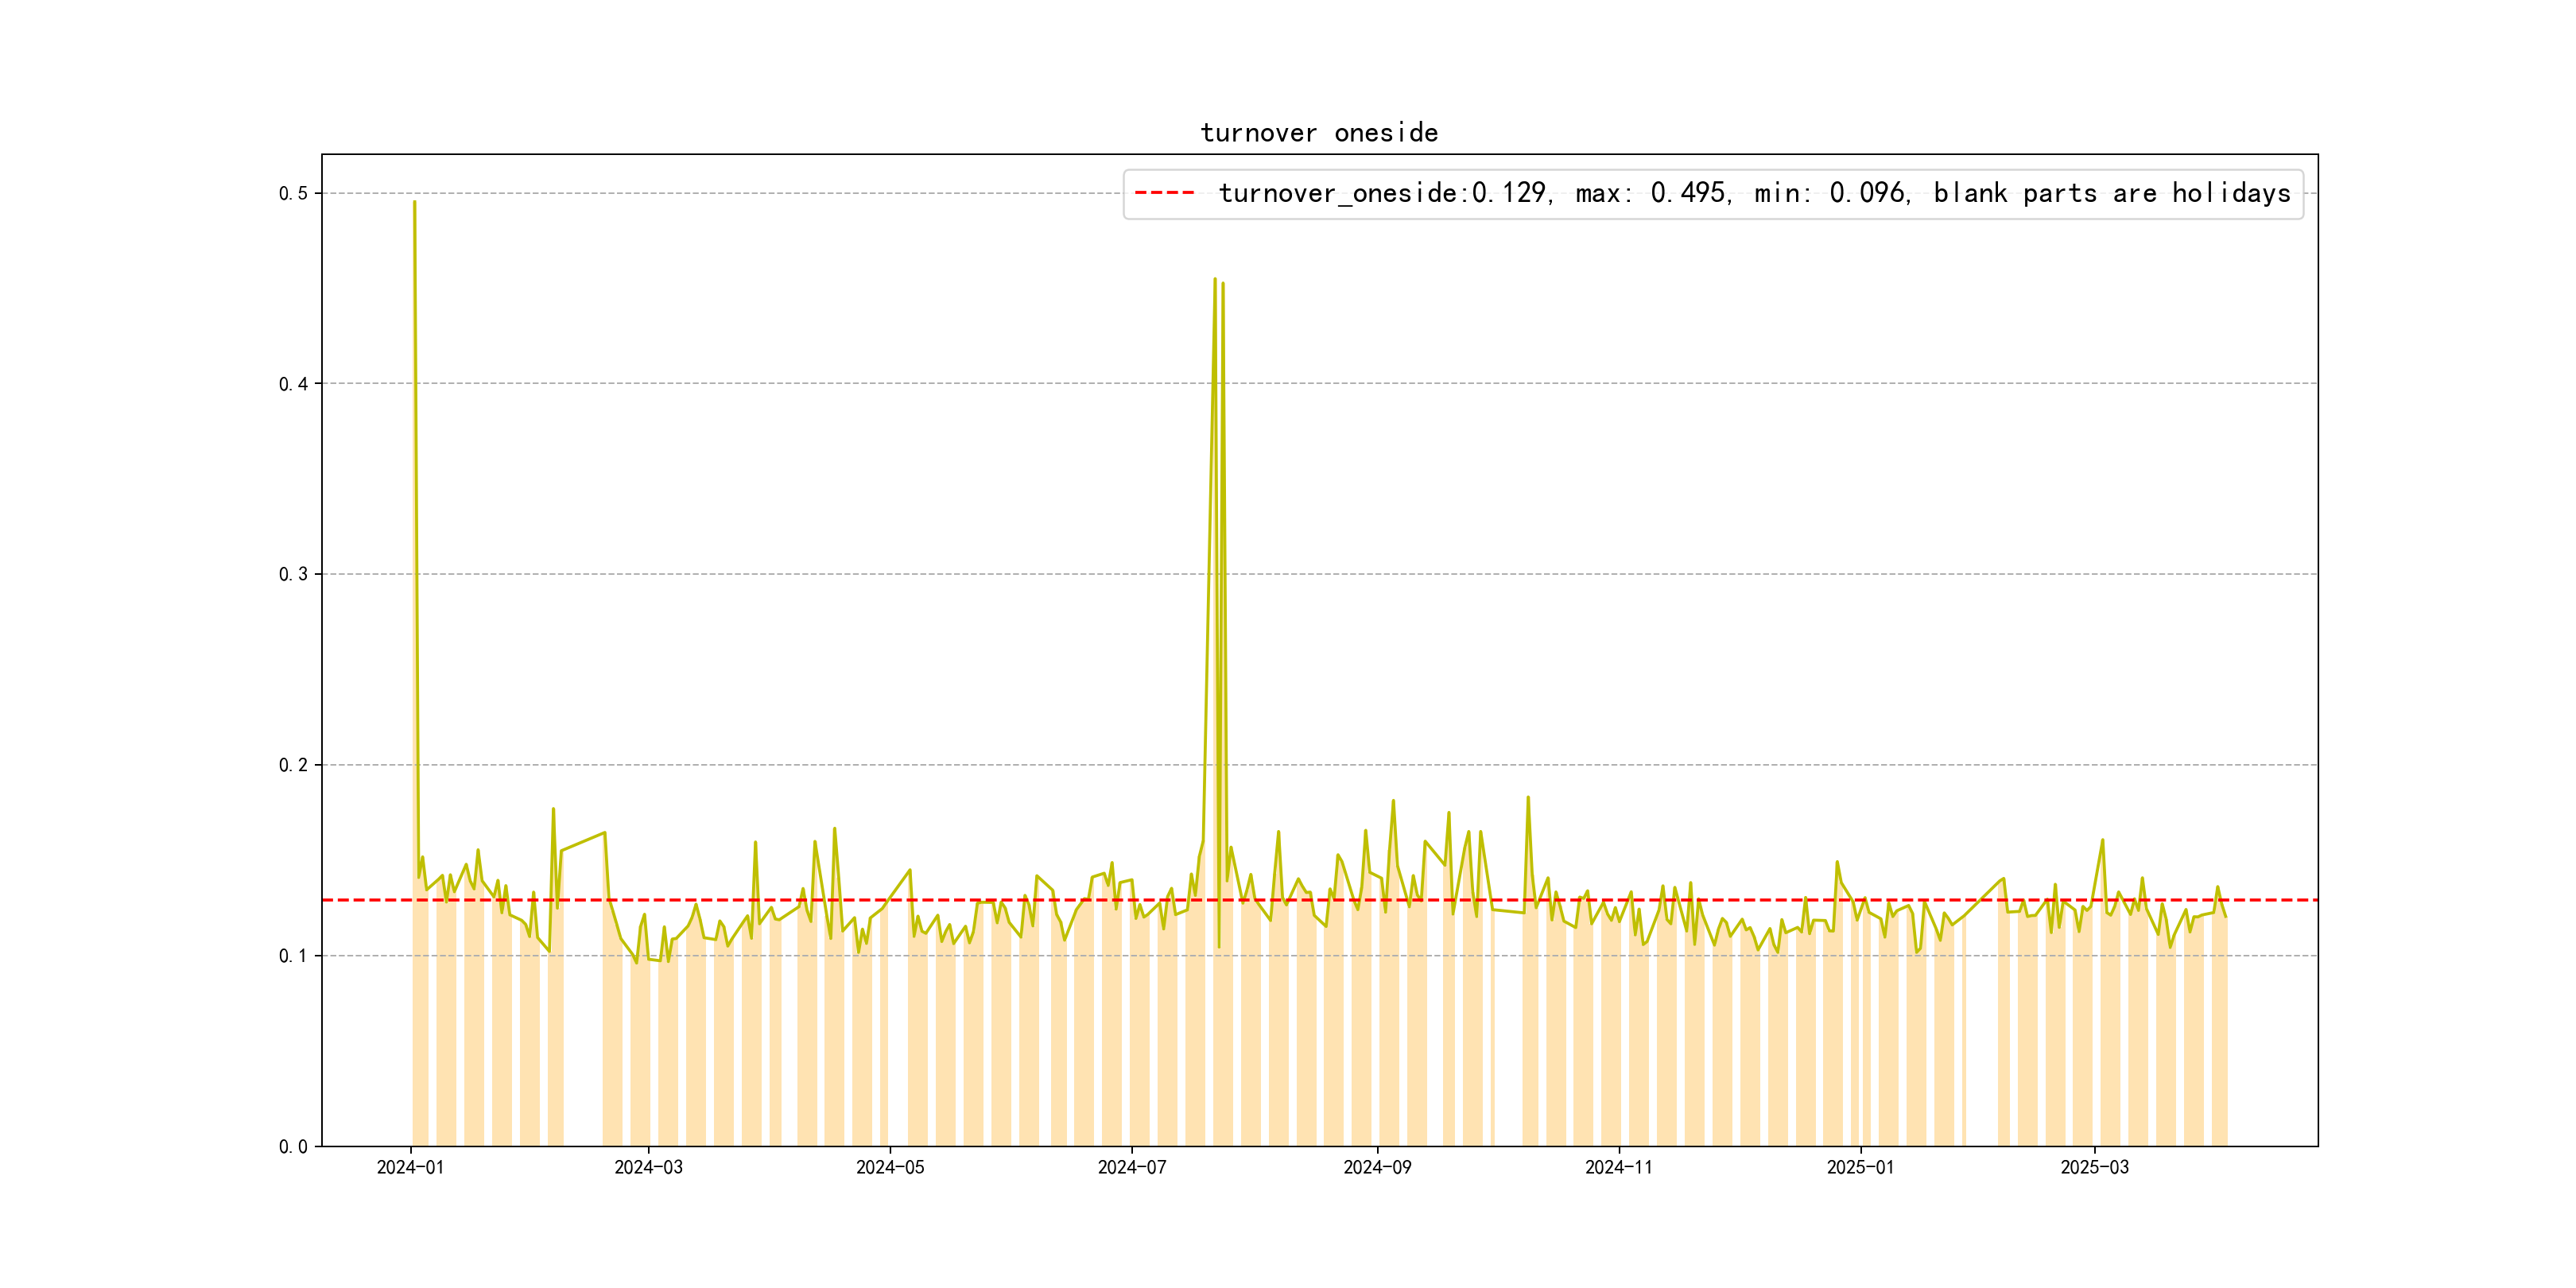
Task: Click the legend text turnover_oneside:0.129
Action: [x=1383, y=193]
